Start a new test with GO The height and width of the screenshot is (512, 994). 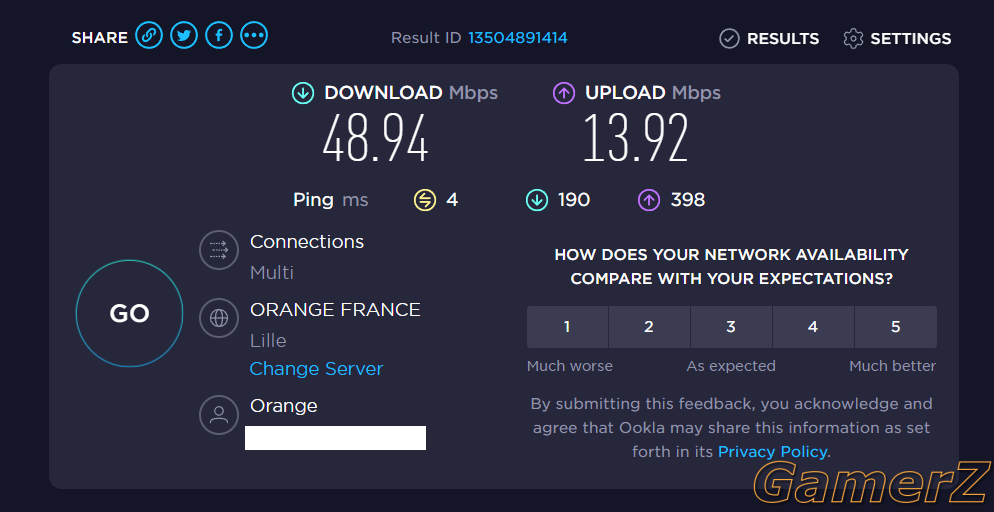pyautogui.click(x=129, y=313)
